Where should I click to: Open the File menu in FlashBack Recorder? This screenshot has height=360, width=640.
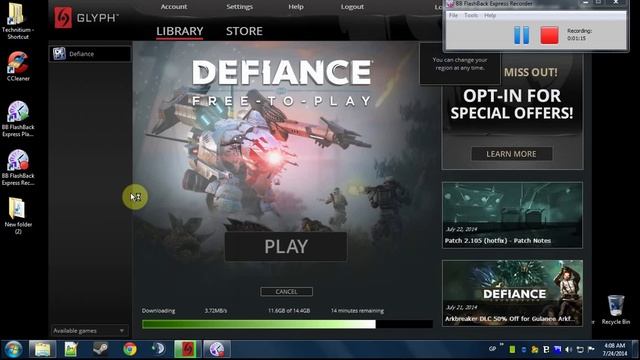coord(453,15)
